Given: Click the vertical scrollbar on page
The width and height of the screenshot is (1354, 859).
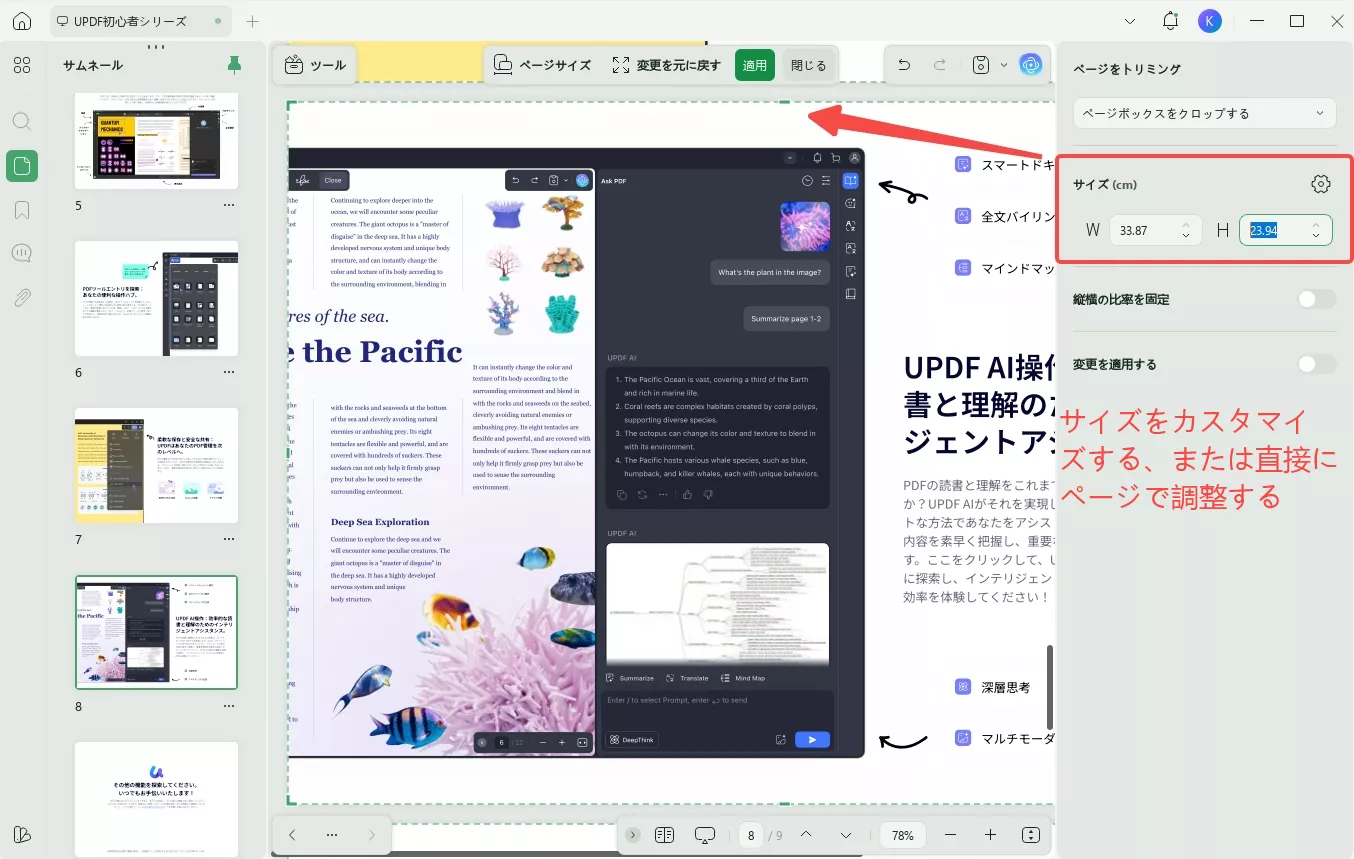Looking at the screenshot, I should [1049, 687].
